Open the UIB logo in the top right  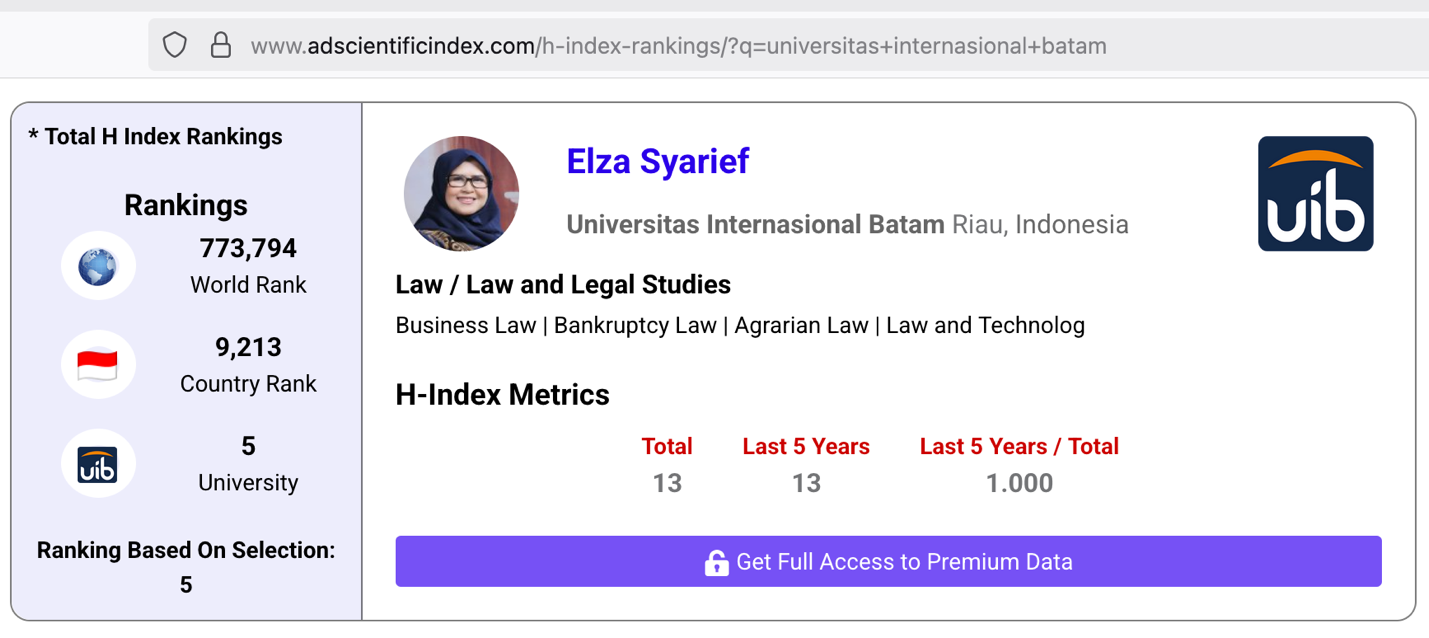(1315, 193)
